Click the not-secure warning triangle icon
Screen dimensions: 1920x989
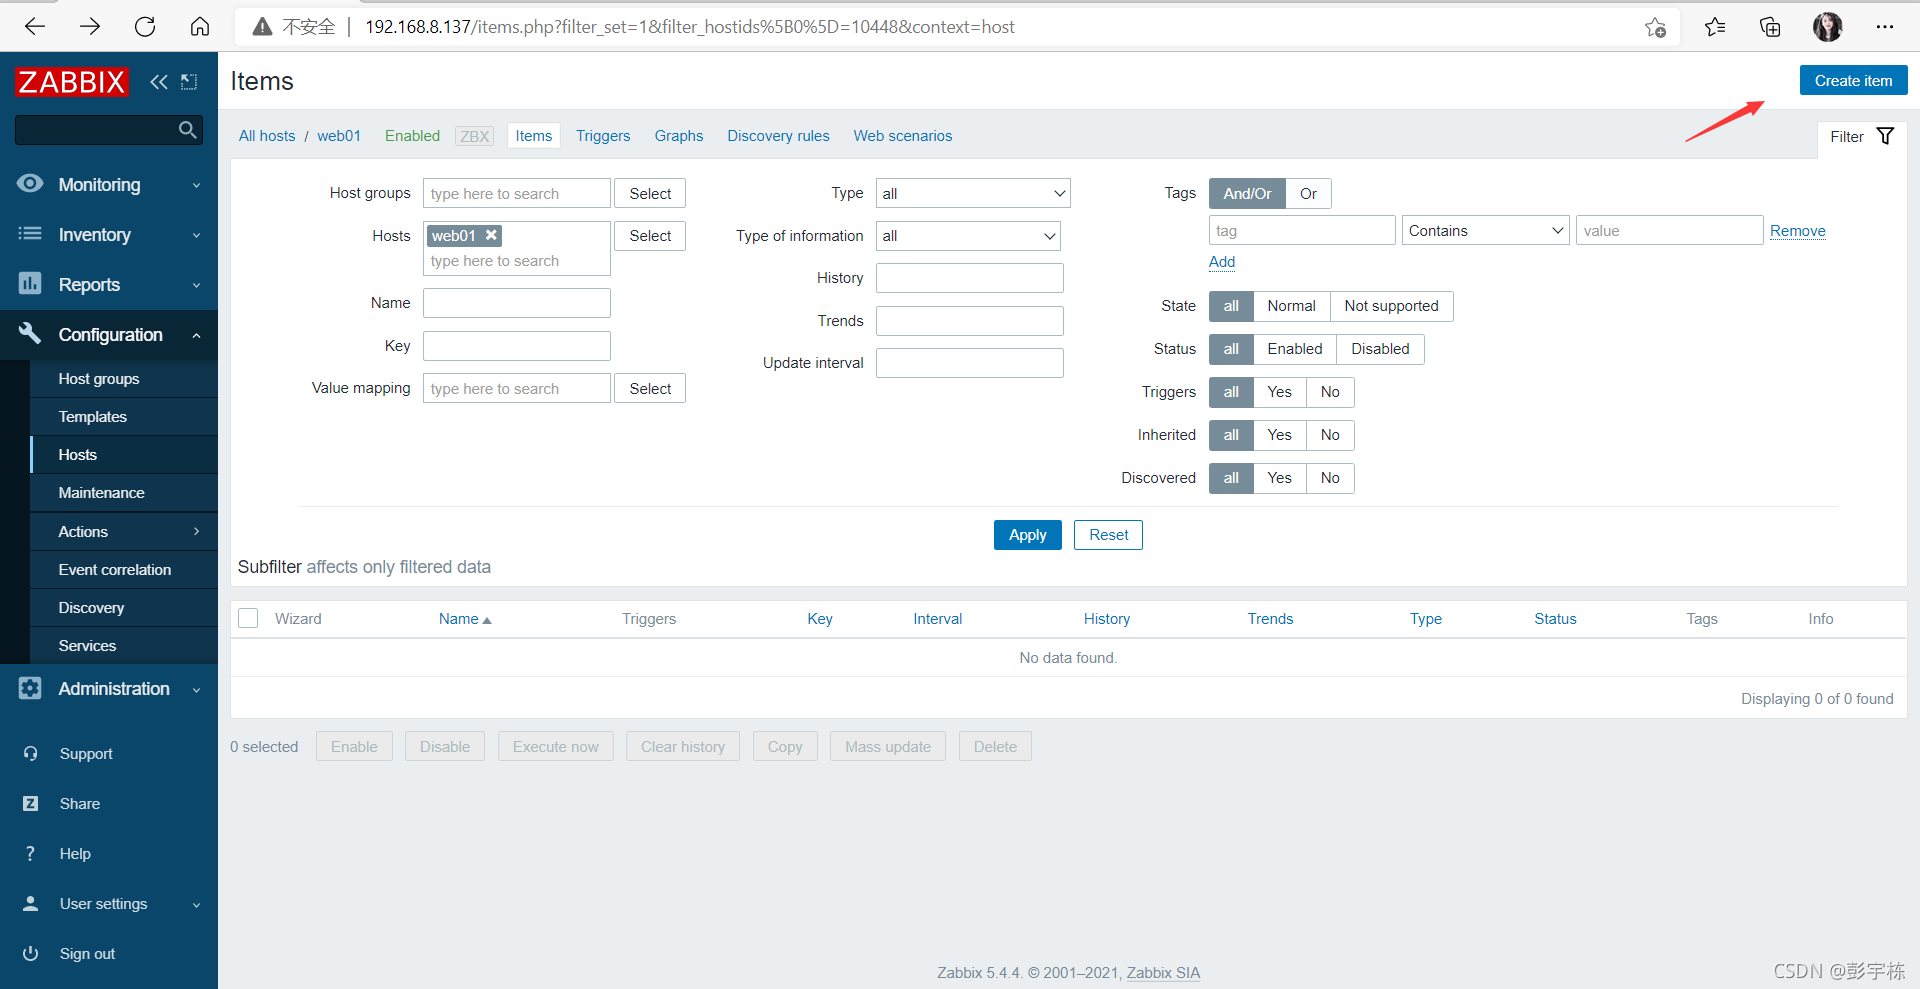(x=262, y=27)
